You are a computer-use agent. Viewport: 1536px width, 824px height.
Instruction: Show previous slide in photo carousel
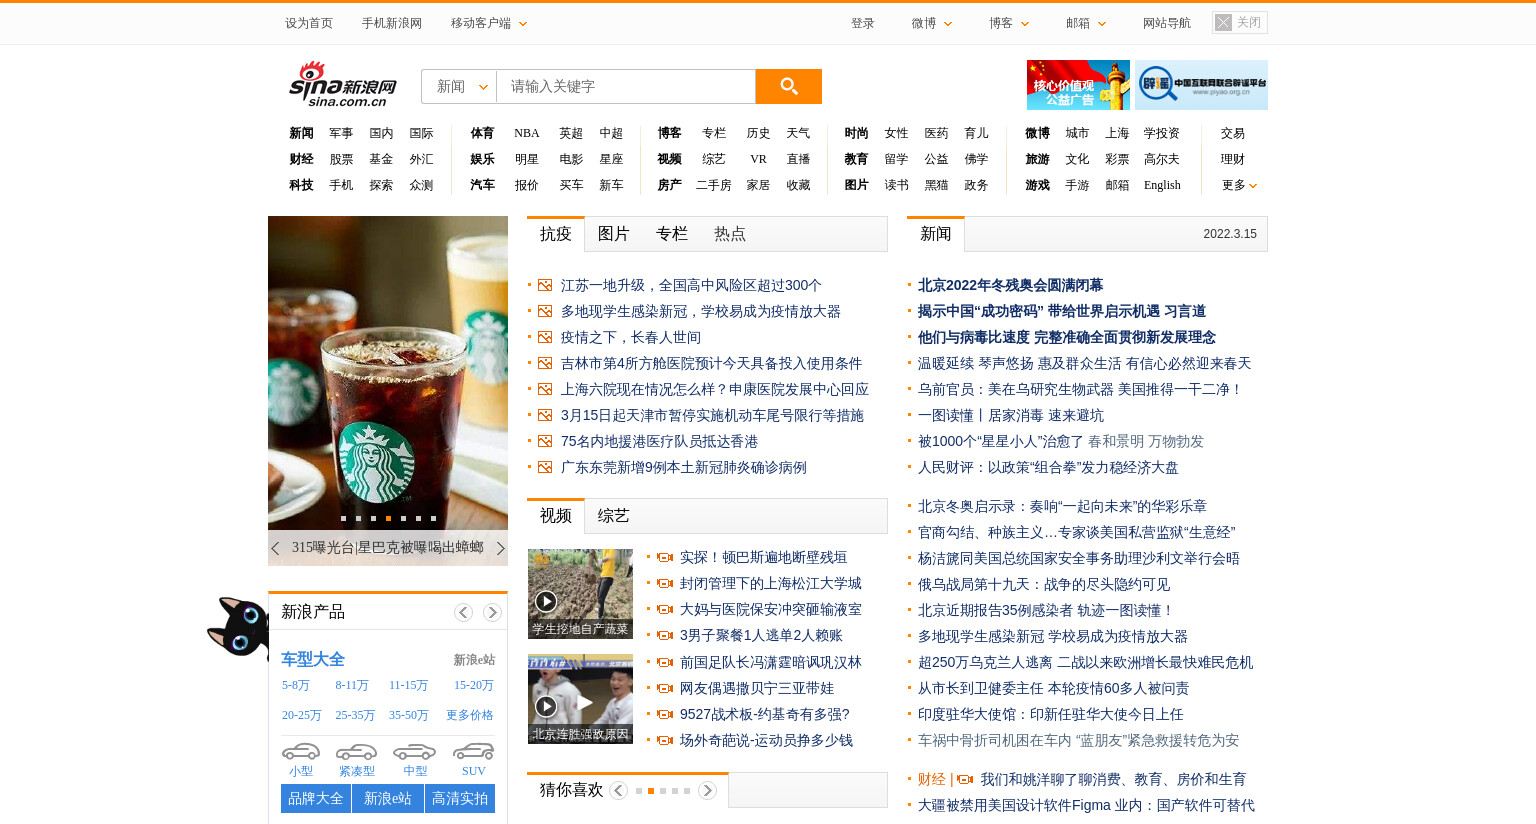point(275,548)
